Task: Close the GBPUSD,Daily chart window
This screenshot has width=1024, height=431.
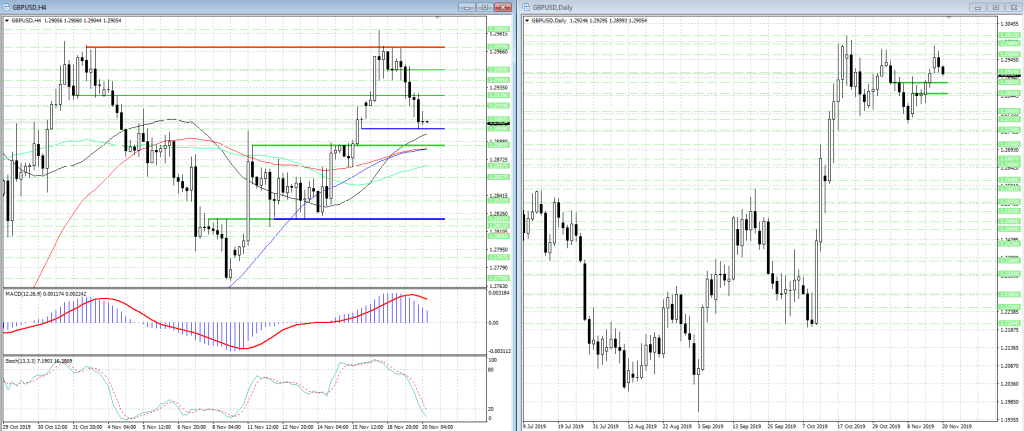Action: coord(1013,7)
